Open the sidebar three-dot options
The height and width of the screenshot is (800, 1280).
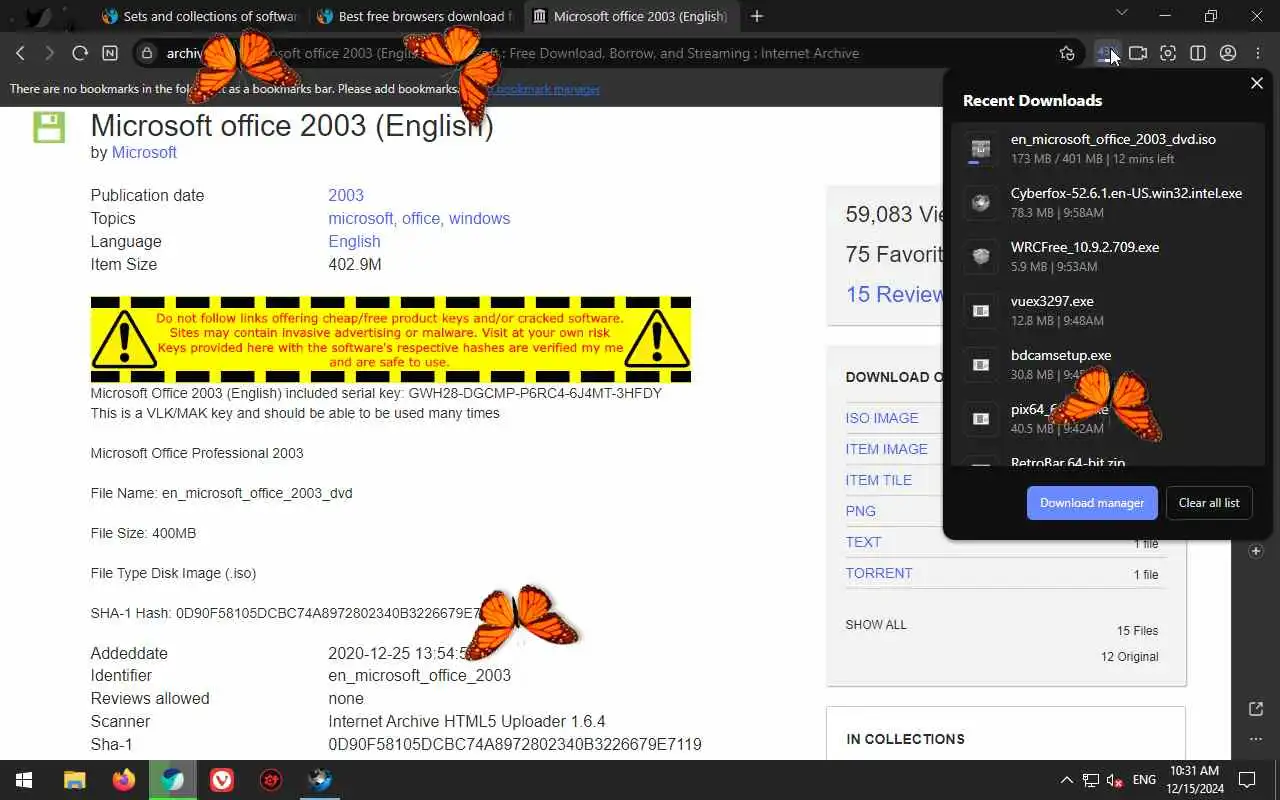(1256, 739)
